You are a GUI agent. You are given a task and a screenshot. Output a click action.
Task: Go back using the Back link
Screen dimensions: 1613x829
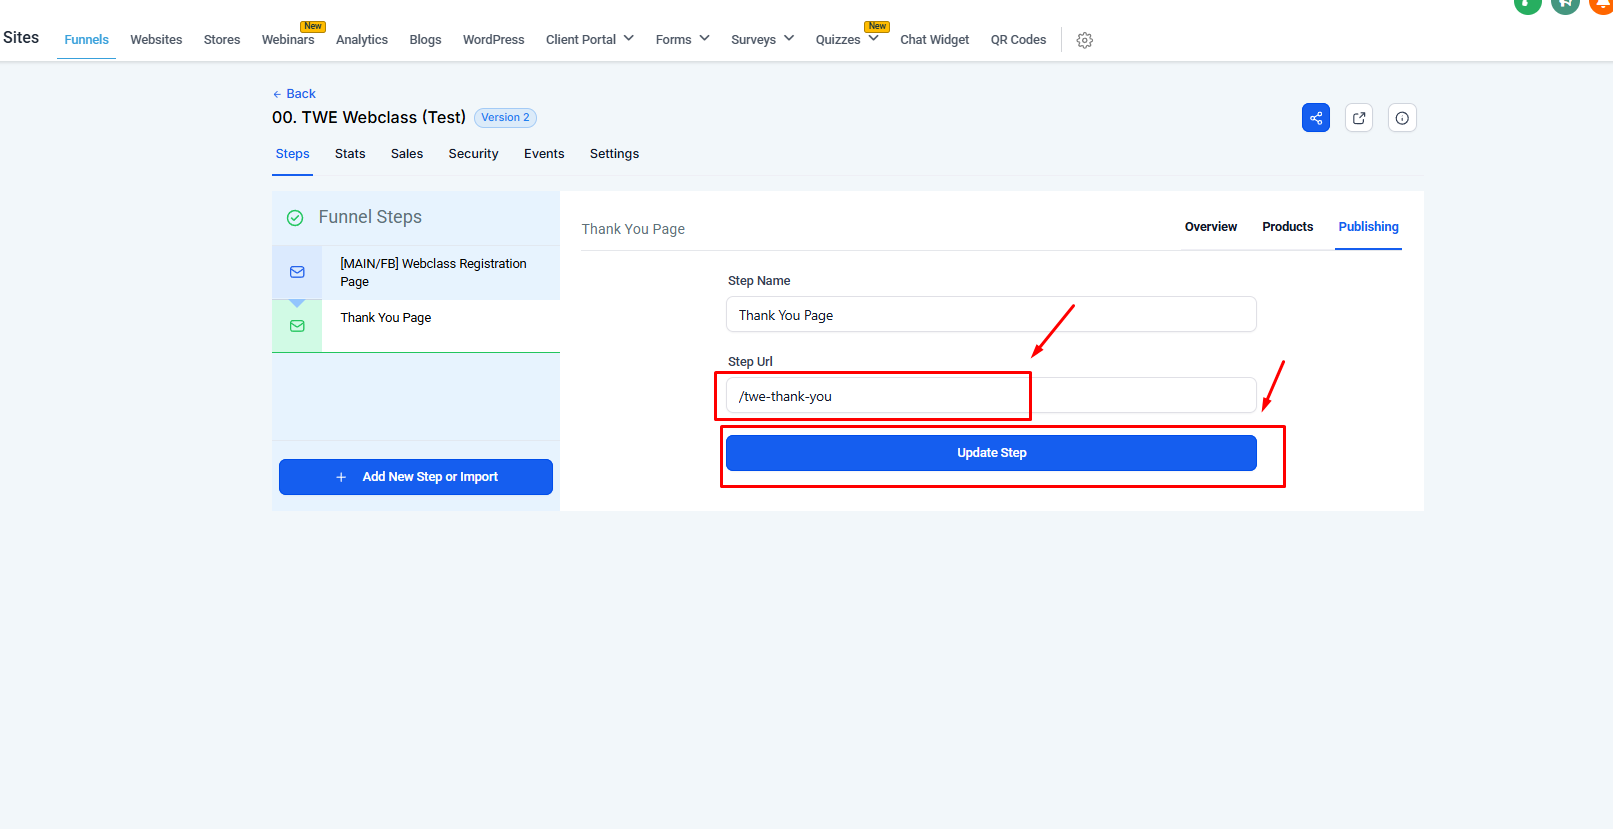[x=295, y=94]
